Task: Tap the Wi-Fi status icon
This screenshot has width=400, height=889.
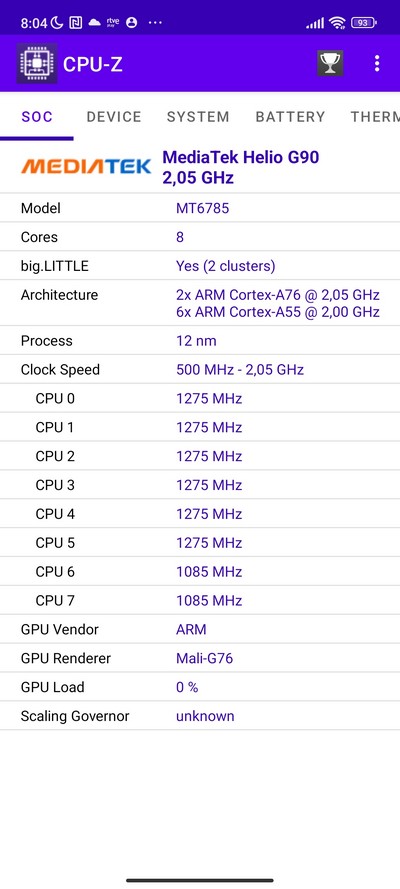Action: point(338,23)
